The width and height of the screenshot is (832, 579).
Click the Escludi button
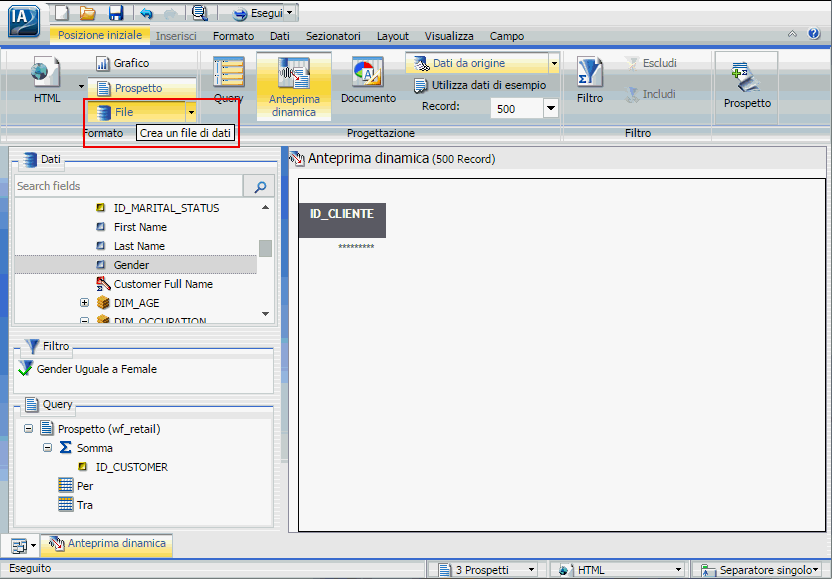(651, 63)
